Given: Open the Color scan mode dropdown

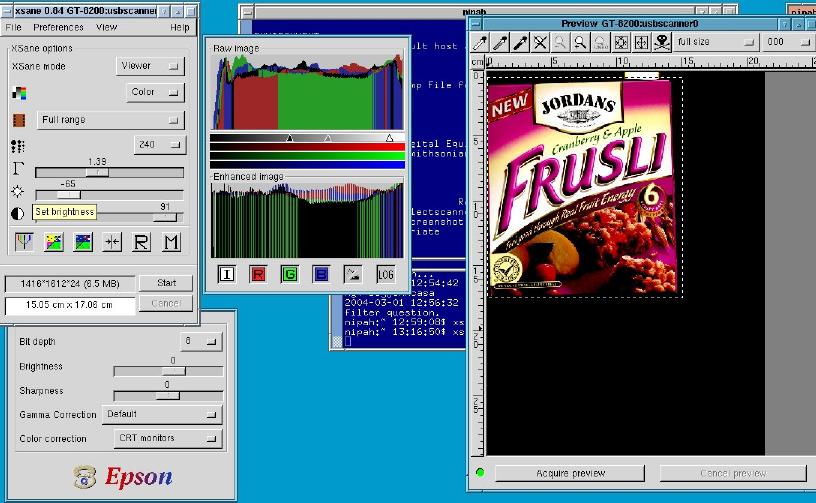Looking at the screenshot, I should click(x=156, y=92).
